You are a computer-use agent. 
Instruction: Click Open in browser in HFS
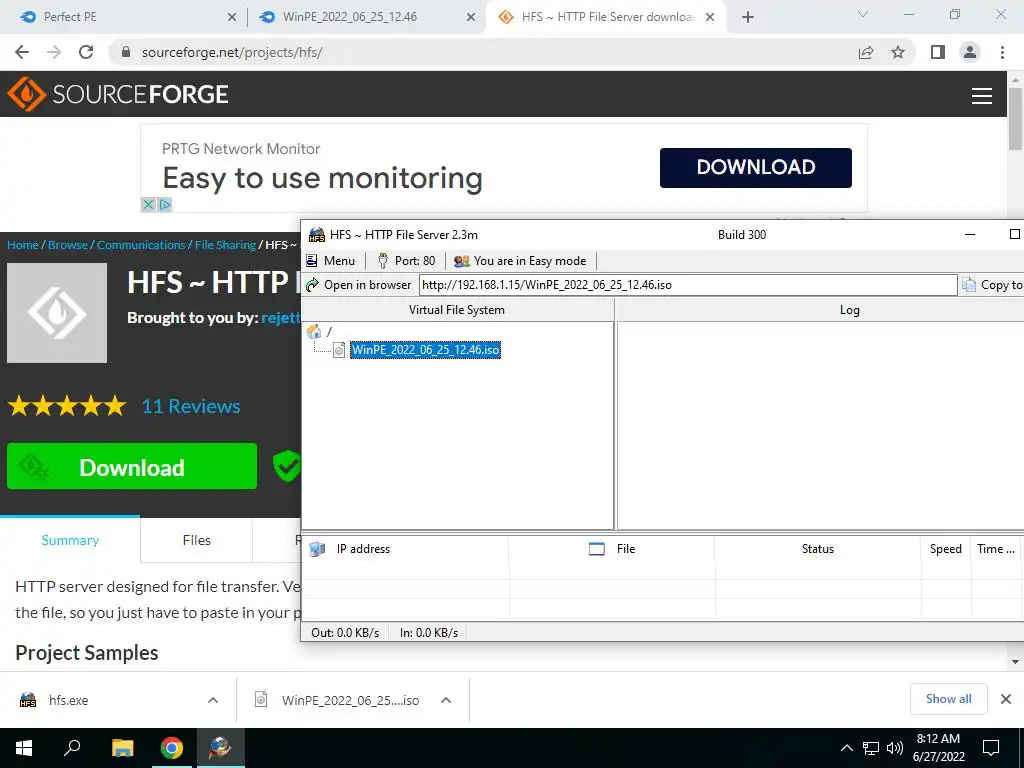point(359,285)
